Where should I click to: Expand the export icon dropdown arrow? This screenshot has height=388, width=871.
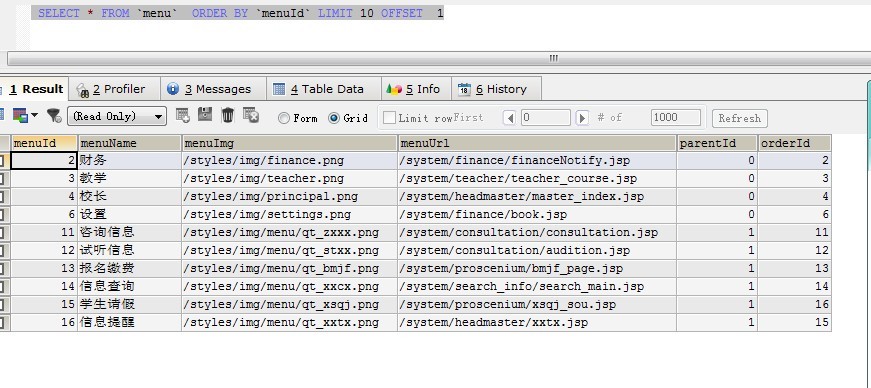[x=35, y=115]
